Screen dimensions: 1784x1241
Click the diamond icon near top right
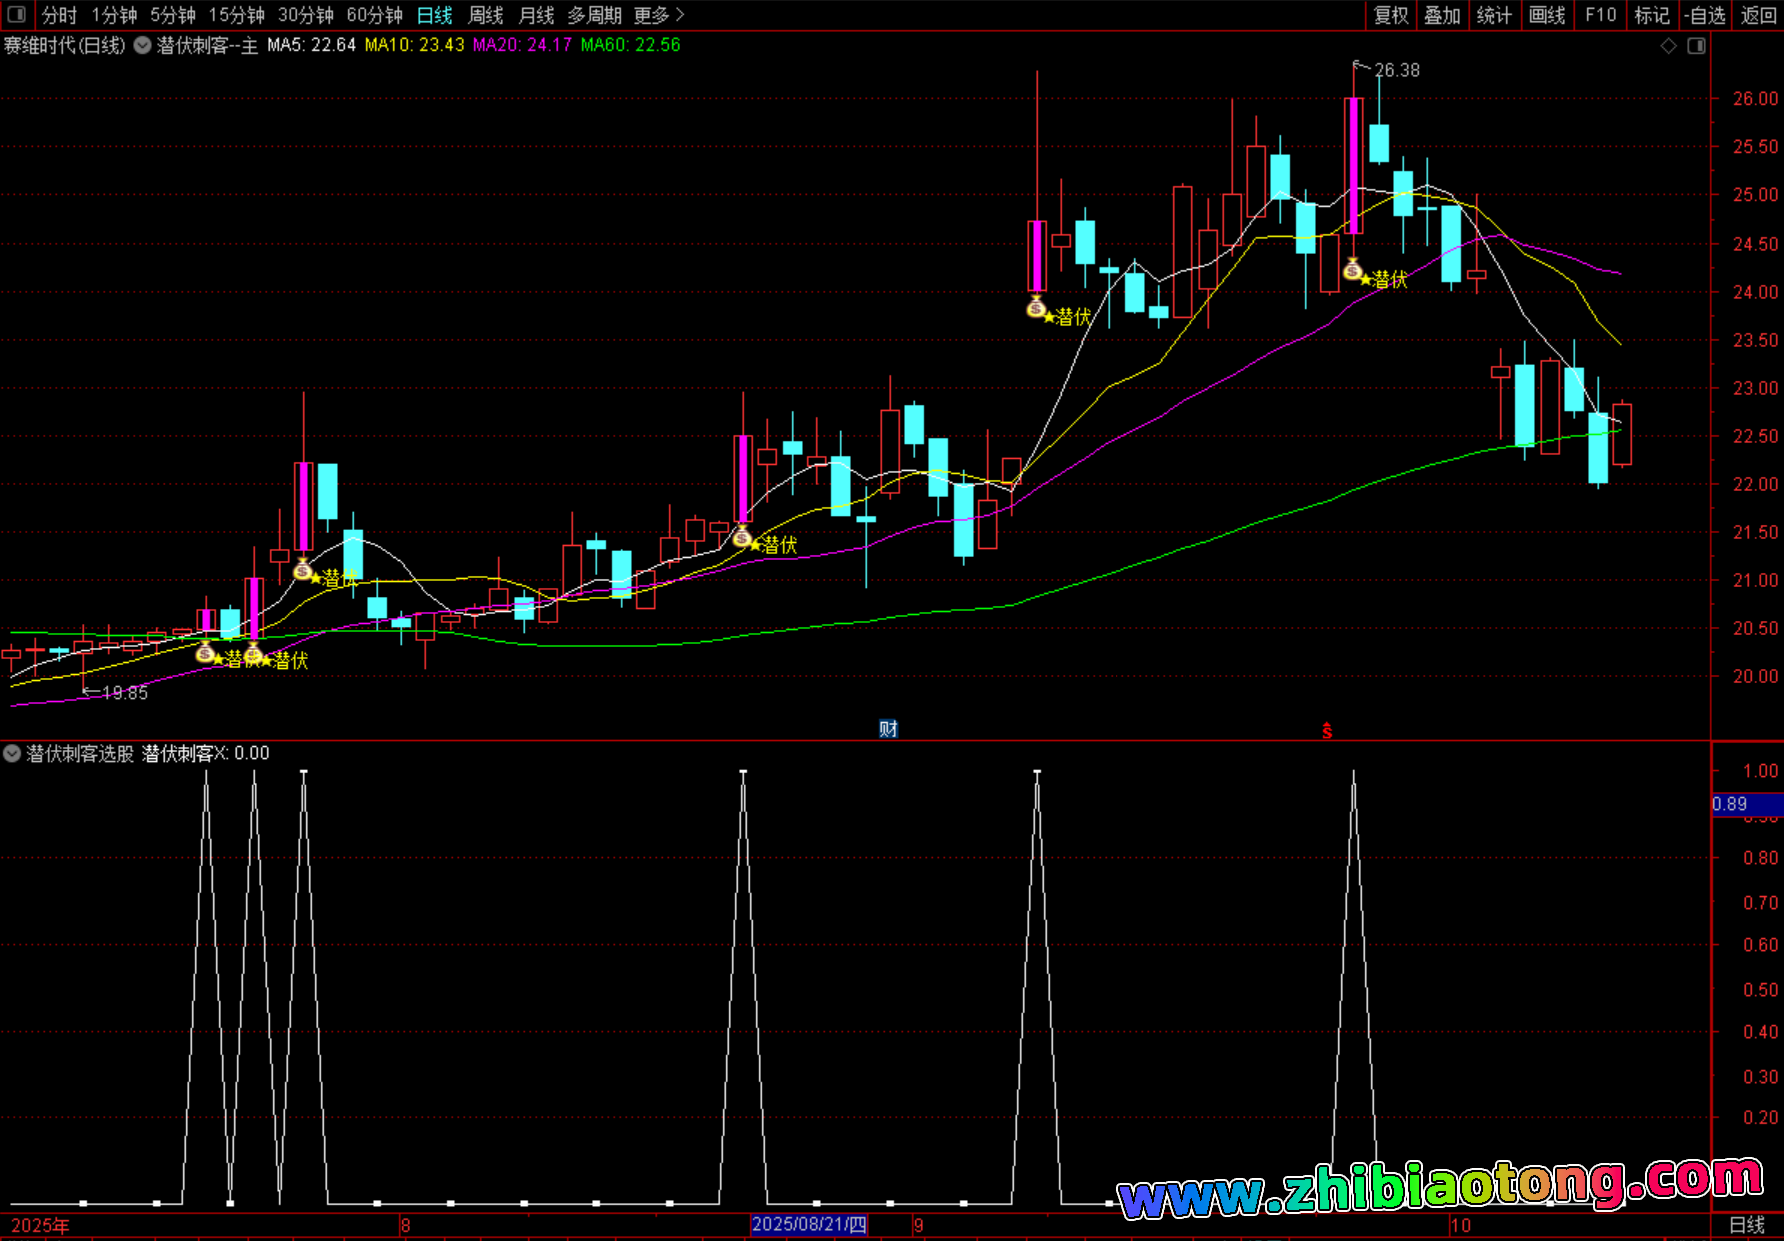tap(1668, 46)
